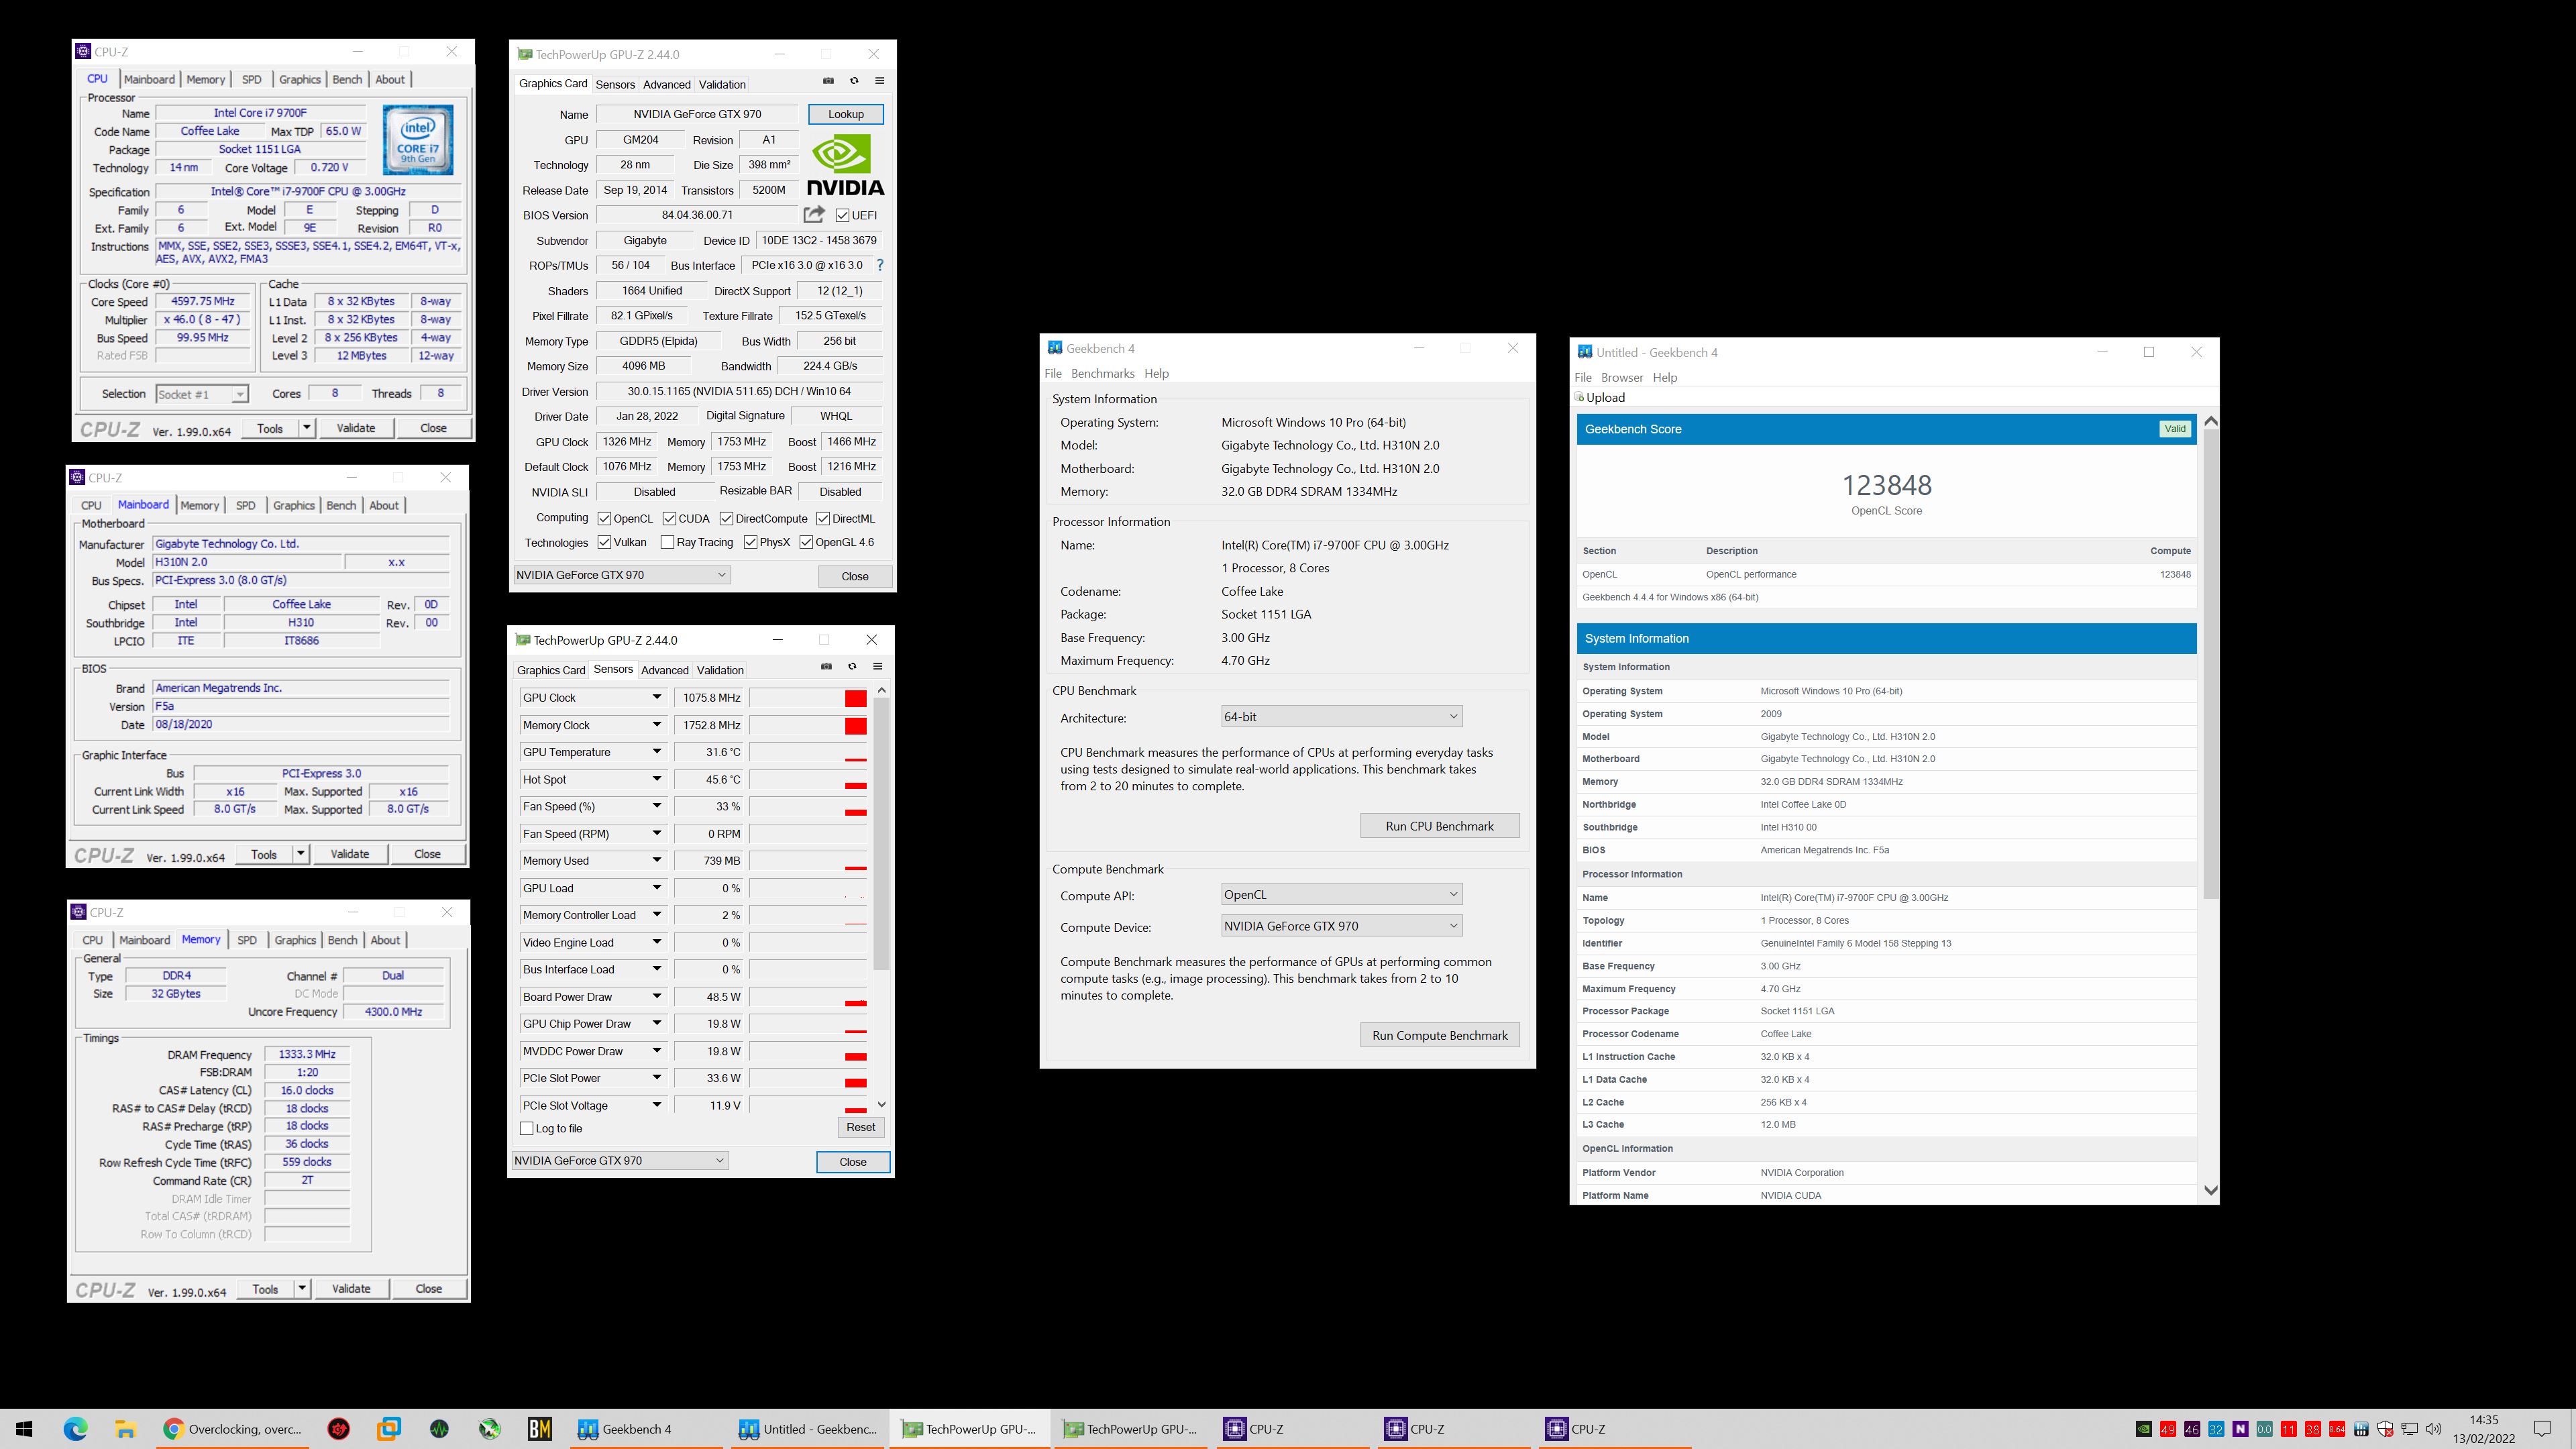Open the Advanced tab in GPU-Z Sensors window

pos(665,670)
